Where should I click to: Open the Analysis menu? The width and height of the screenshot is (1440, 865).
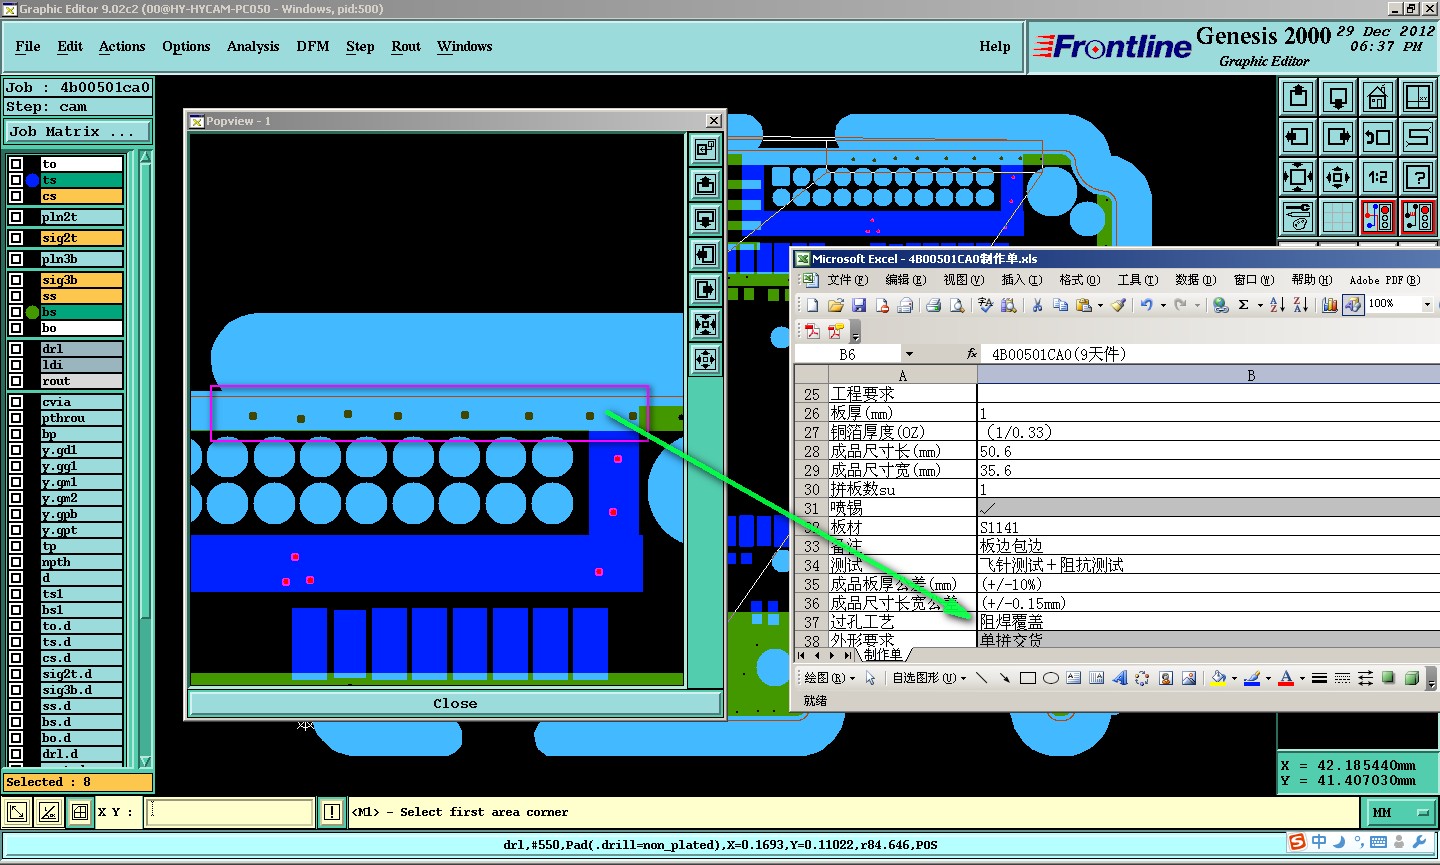pos(253,46)
